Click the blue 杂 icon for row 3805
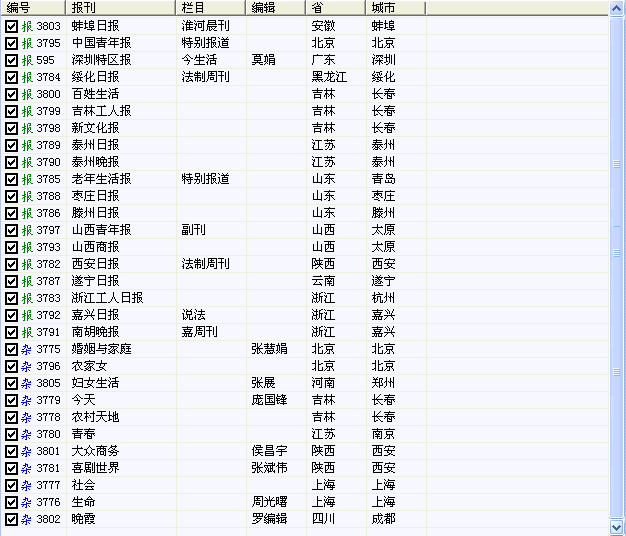 (x=27, y=383)
